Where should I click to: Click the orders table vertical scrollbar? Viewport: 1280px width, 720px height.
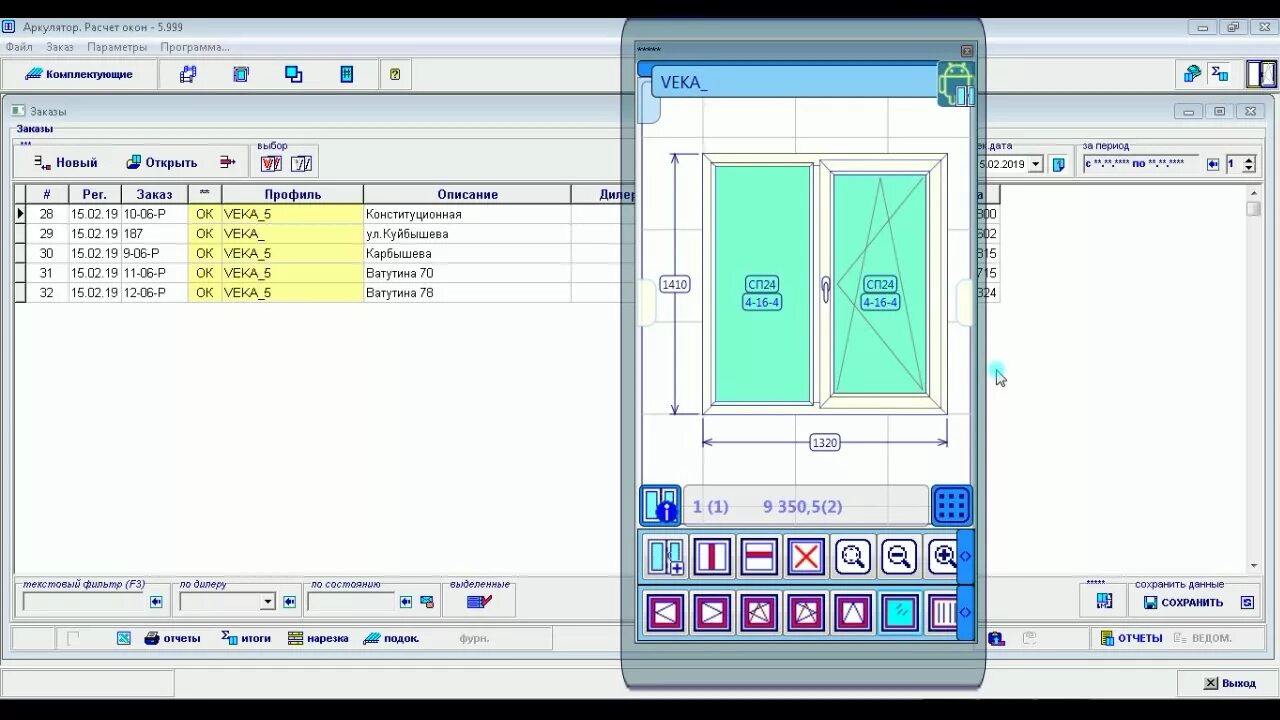(x=1253, y=379)
